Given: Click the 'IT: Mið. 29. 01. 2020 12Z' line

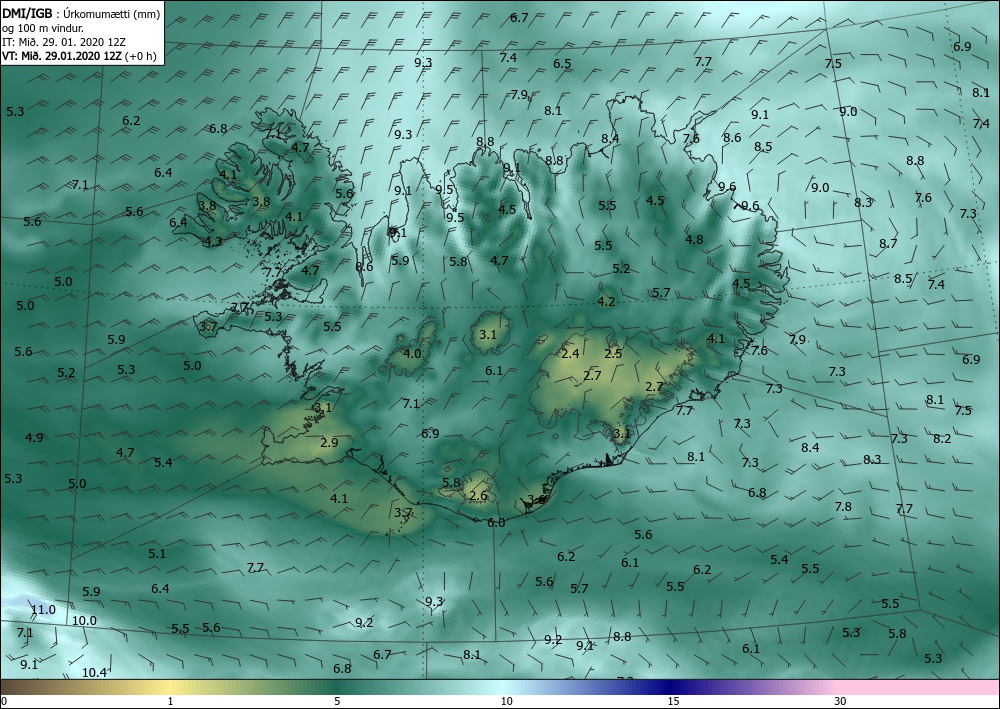Looking at the screenshot, I should [x=63, y=42].
